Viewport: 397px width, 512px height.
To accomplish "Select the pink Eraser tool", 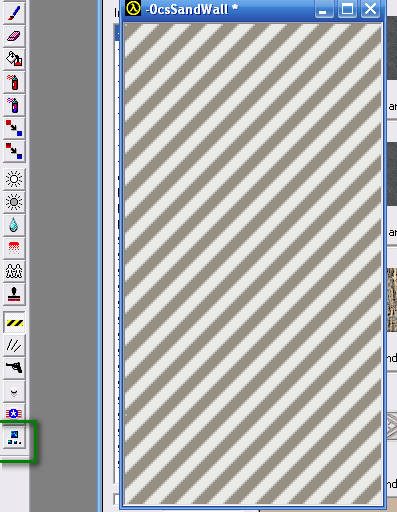I will 14,36.
